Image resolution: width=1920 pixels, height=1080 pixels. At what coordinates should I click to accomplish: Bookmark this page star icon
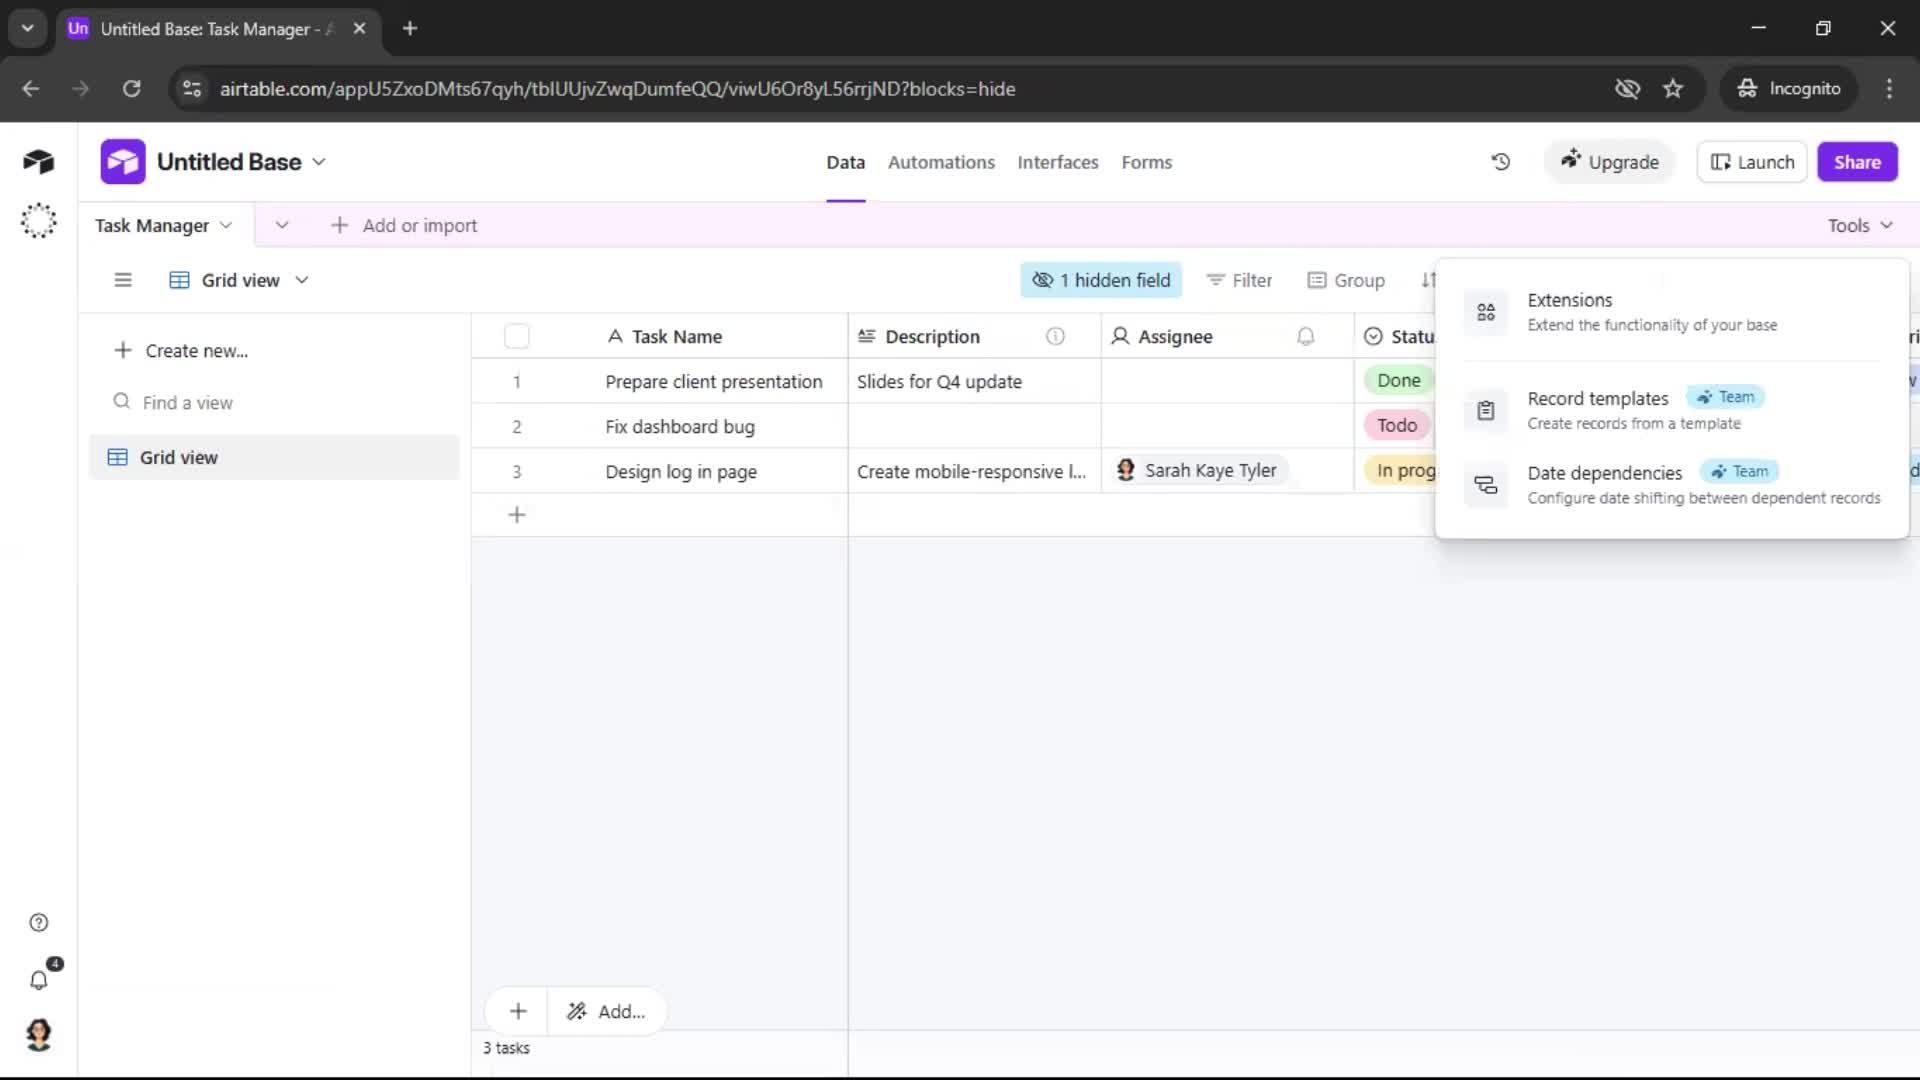coord(1673,89)
